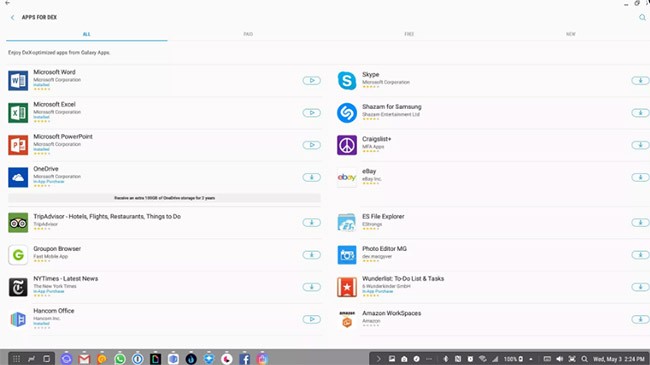Switch to the Paid tab
Image resolution: width=650 pixels, height=365 pixels.
click(x=248, y=34)
